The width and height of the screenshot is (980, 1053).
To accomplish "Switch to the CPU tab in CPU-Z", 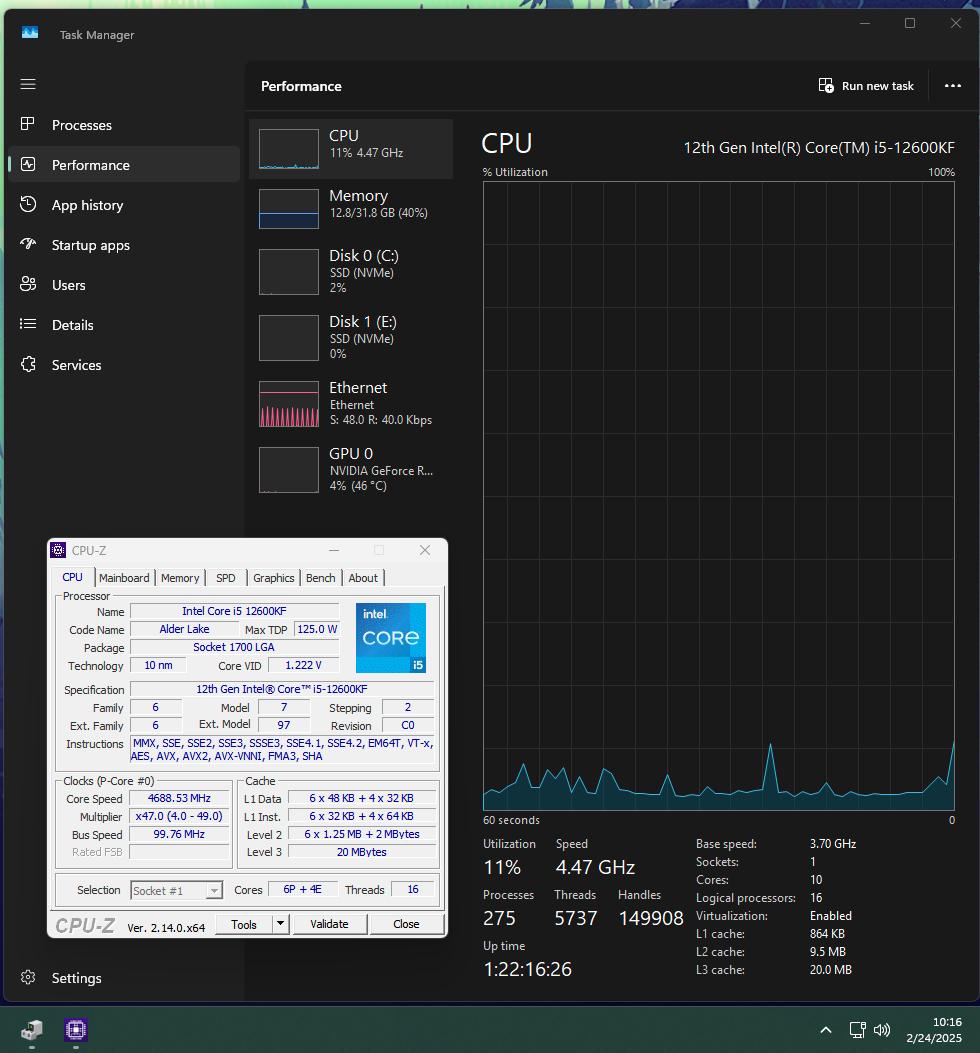I will (73, 577).
